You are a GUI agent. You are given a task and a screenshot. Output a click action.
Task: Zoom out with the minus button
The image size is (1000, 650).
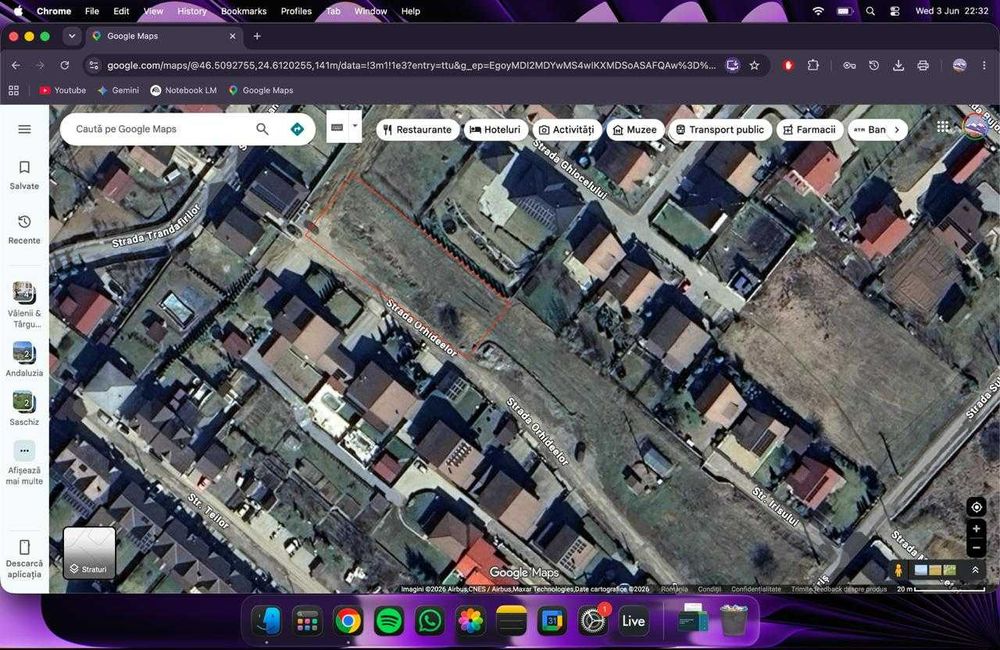point(976,548)
